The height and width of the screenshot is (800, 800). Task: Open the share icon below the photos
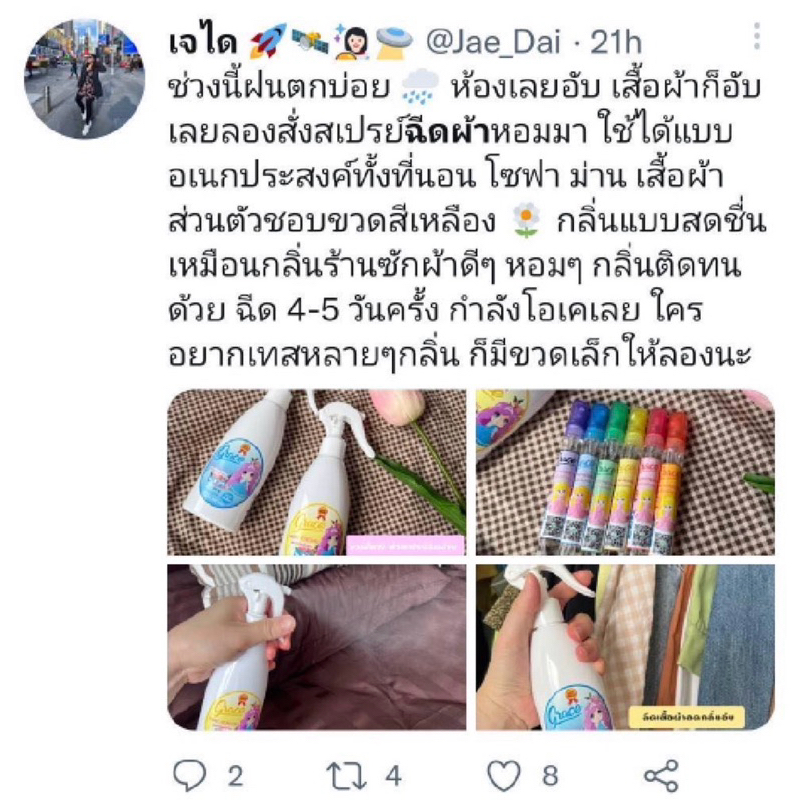pyautogui.click(x=661, y=776)
